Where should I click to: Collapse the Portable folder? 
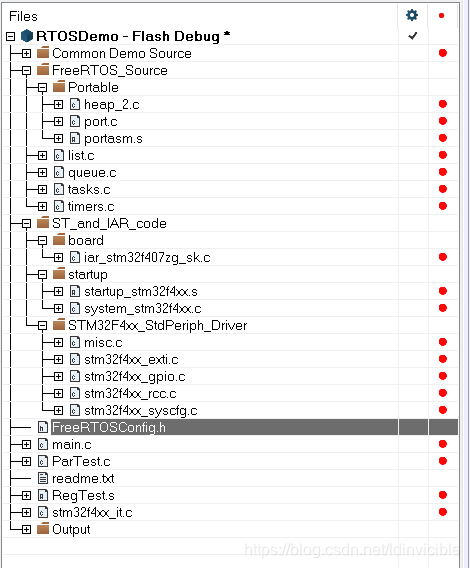pyautogui.click(x=42, y=87)
